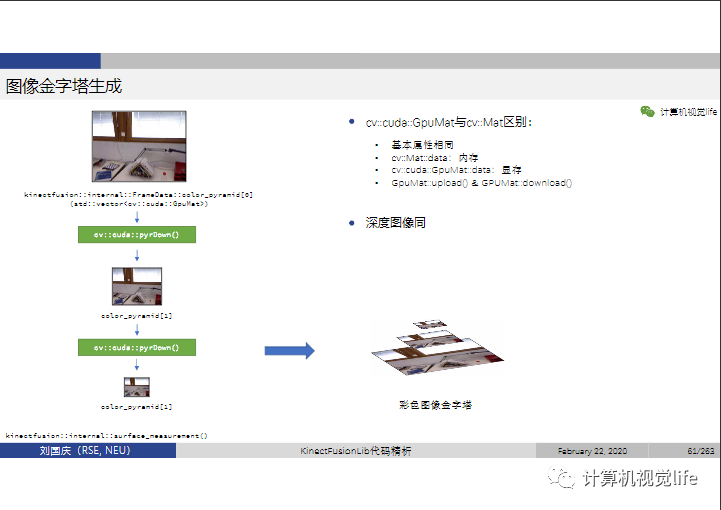The image size is (721, 510).
Task: Click the color_pyramid label under the smallest image
Action: coord(137,407)
